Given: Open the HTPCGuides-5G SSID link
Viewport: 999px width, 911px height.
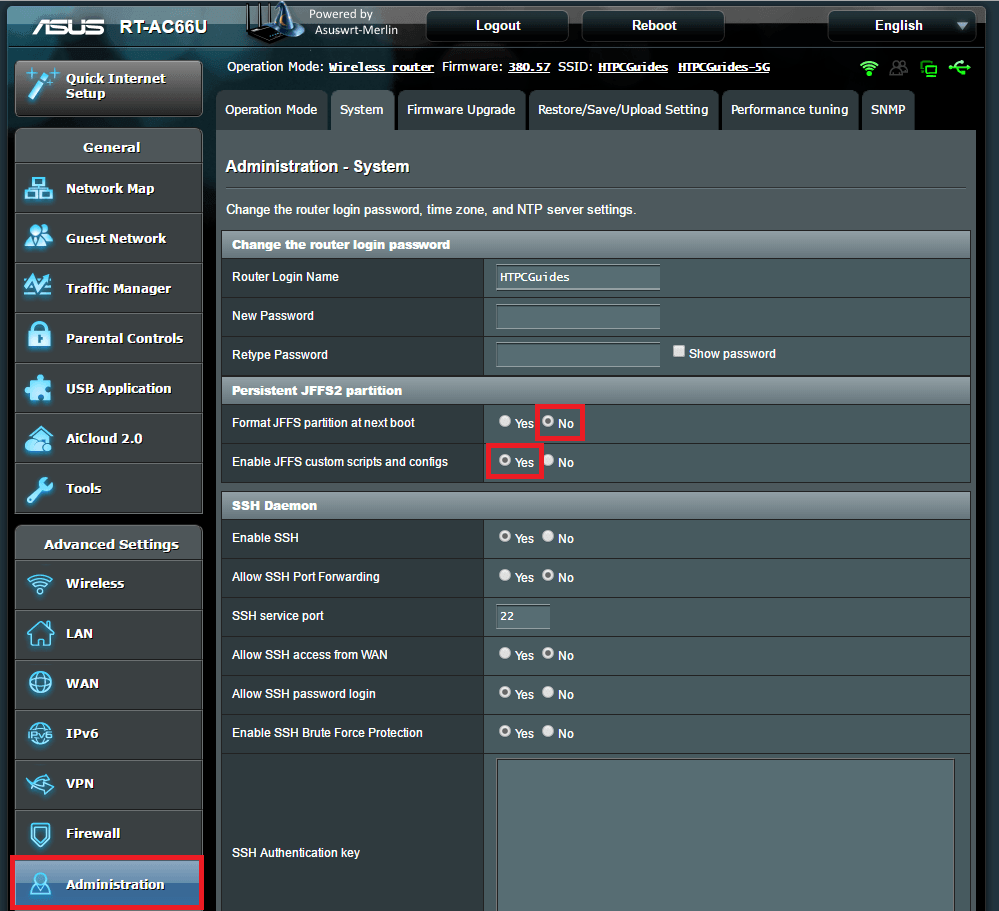Looking at the screenshot, I should pyautogui.click(x=724, y=68).
